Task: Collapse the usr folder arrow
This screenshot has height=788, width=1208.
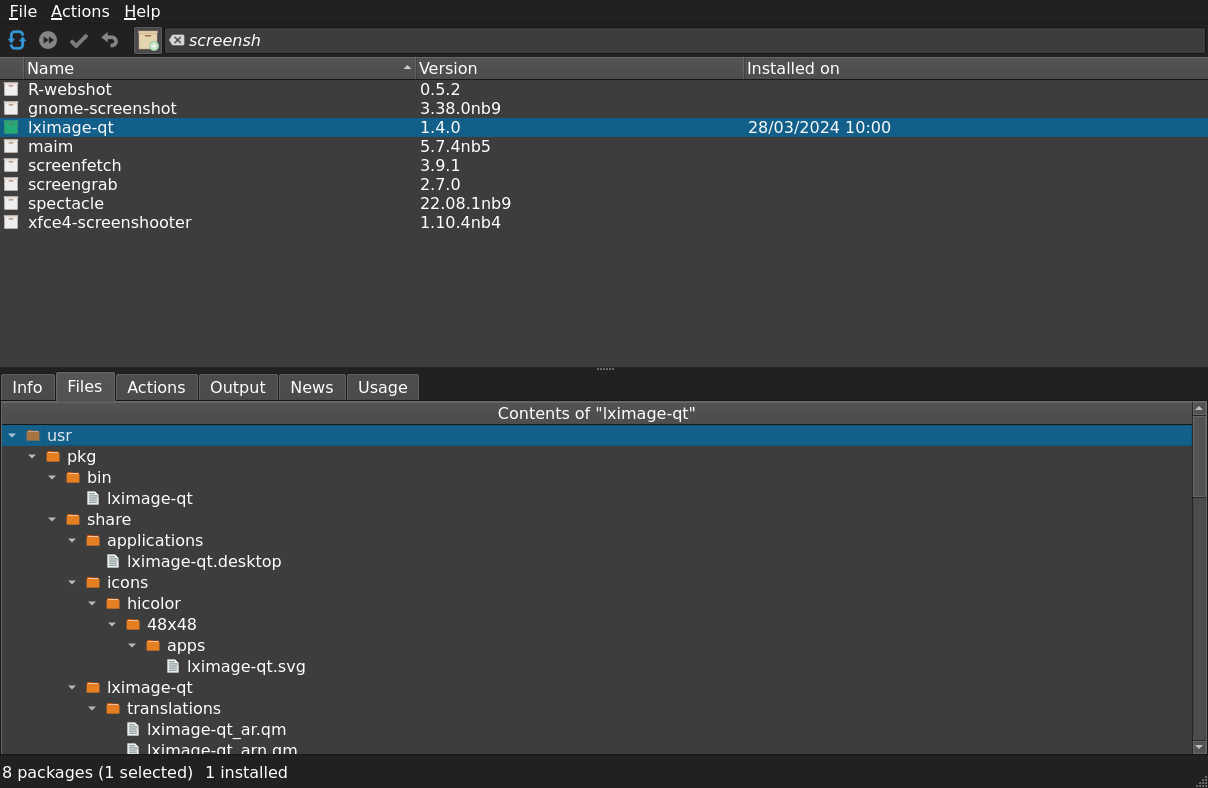Action: [12, 435]
